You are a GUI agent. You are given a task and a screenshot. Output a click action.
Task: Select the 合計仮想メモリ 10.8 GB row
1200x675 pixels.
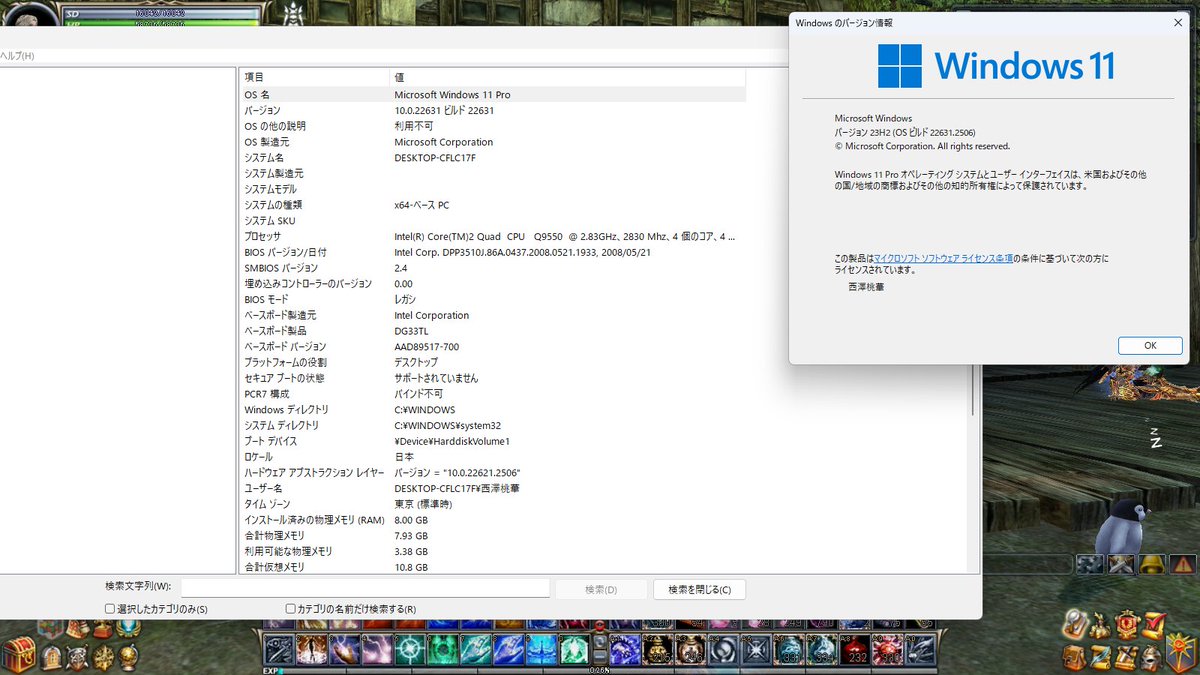tap(492, 567)
